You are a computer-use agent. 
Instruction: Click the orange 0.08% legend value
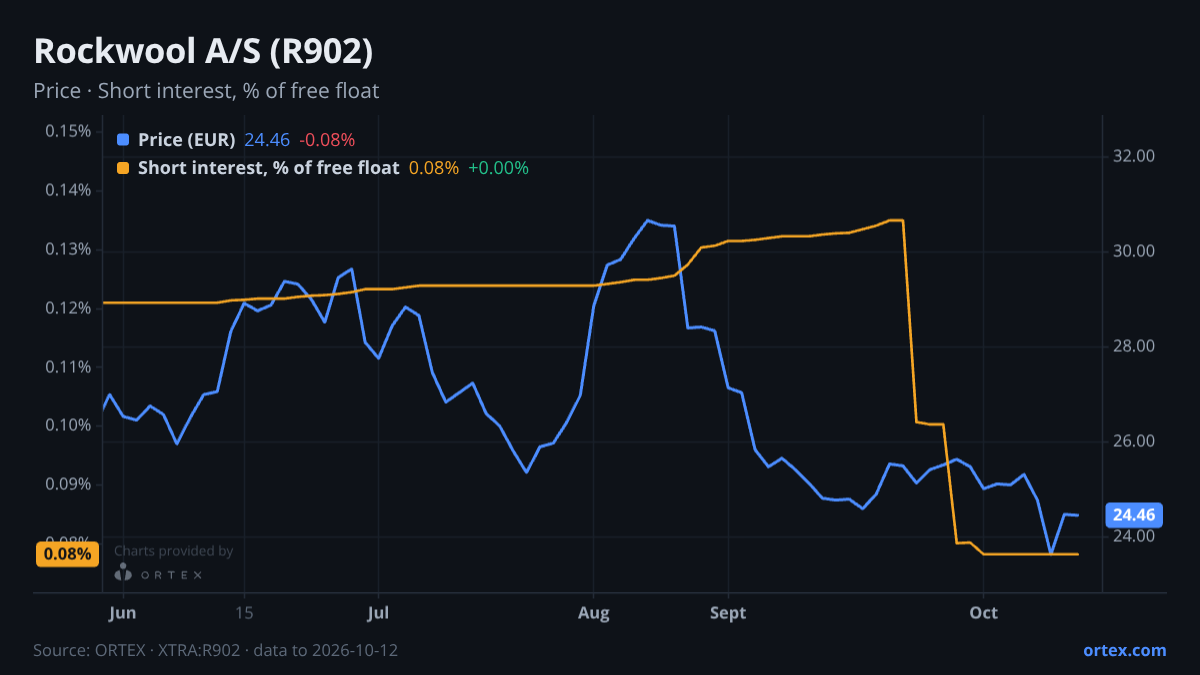click(x=434, y=168)
